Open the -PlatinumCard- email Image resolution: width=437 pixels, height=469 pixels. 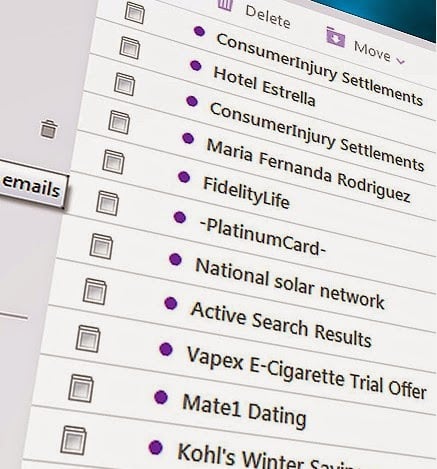coord(263,238)
